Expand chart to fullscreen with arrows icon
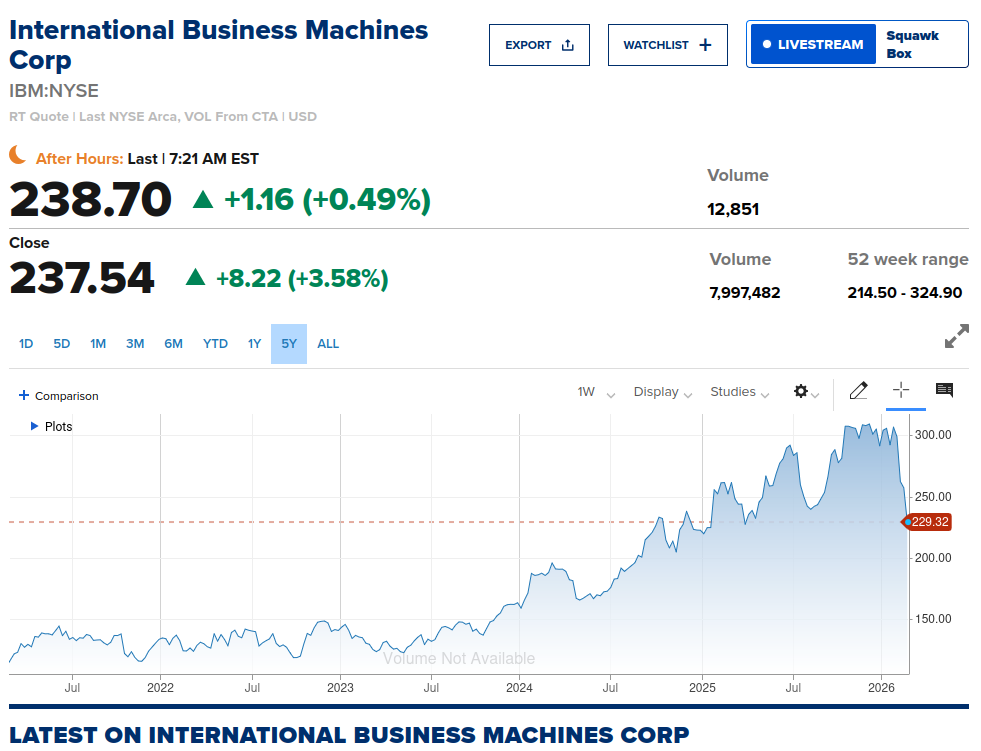This screenshot has width=981, height=751. click(957, 336)
